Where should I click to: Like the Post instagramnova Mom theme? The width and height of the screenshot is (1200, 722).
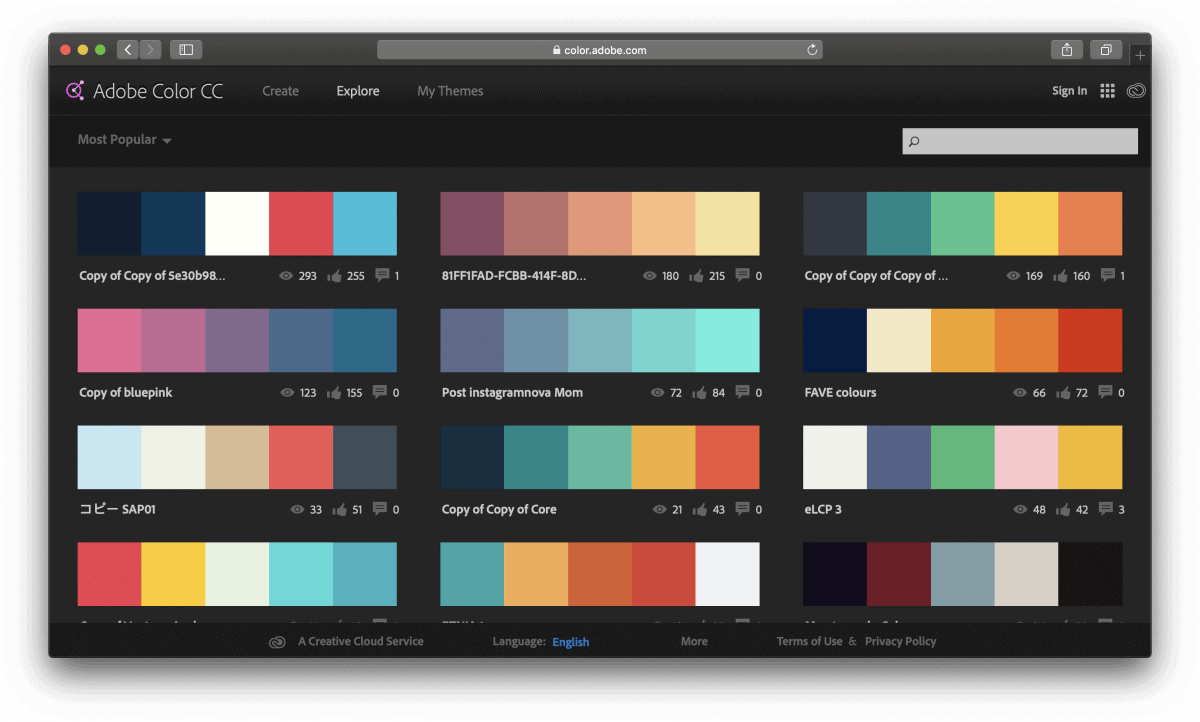[699, 393]
